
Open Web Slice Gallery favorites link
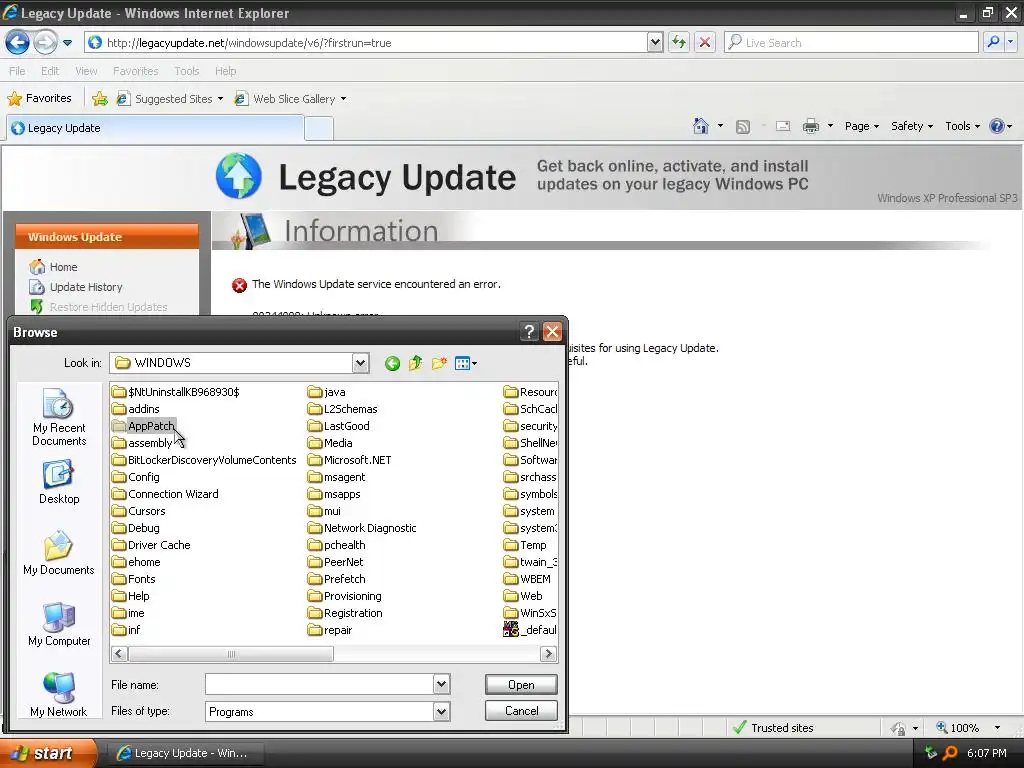(291, 99)
